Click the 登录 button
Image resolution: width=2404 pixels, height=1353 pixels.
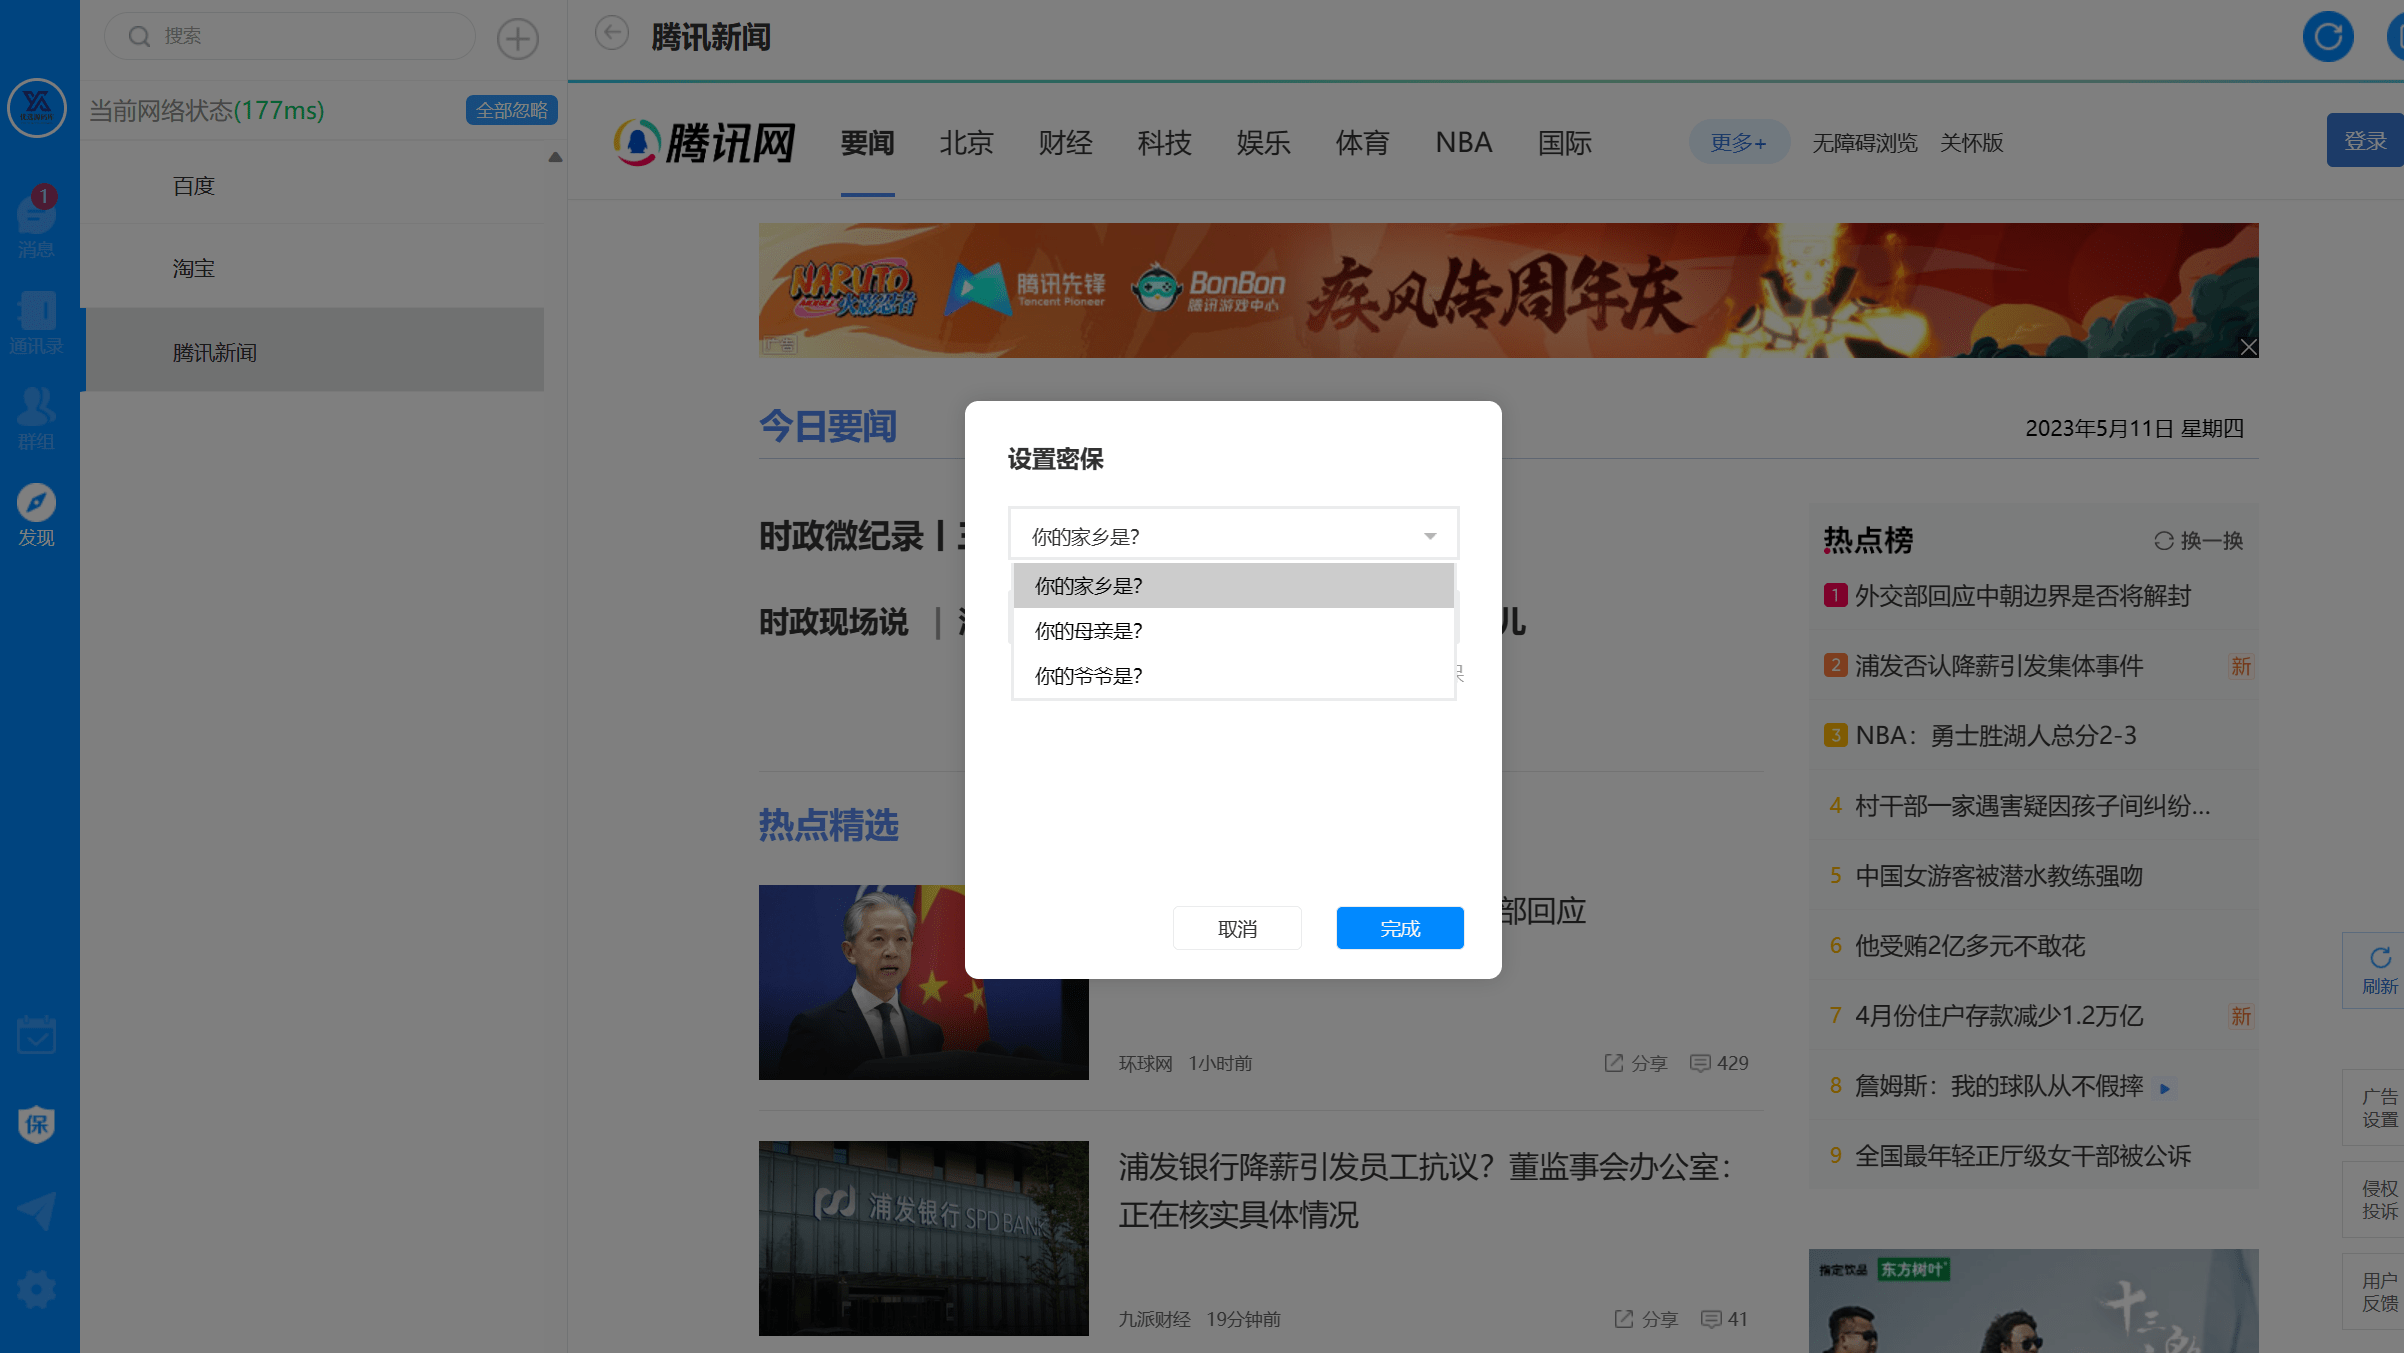(2365, 141)
